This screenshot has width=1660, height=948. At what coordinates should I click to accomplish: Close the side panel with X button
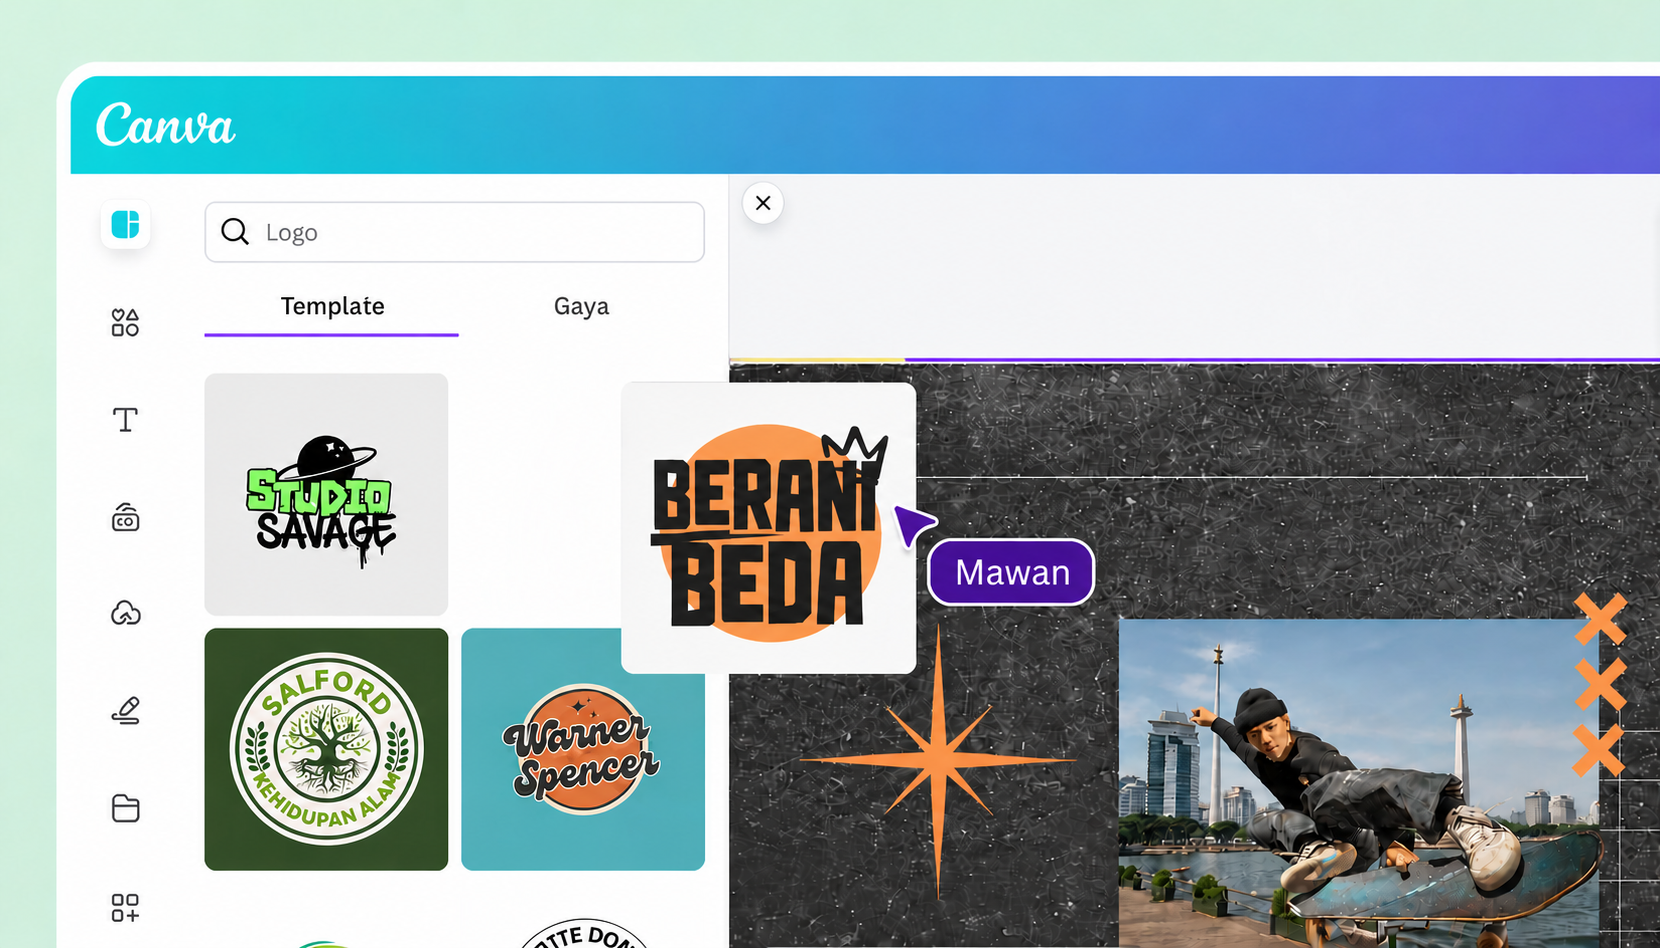tap(763, 203)
